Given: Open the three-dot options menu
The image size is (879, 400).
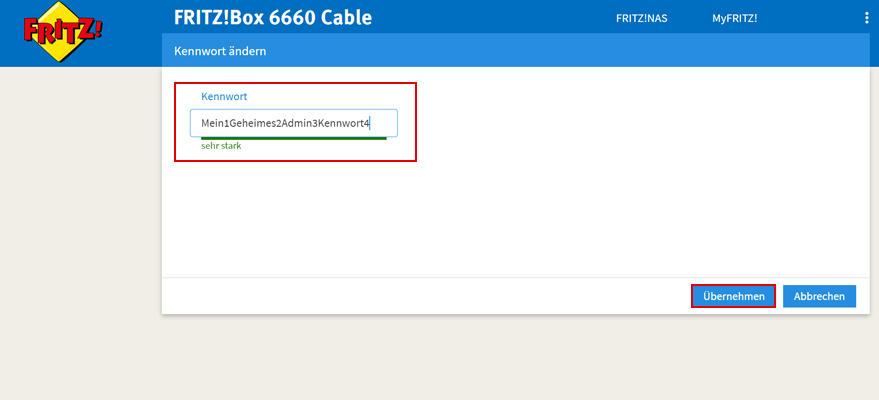Looking at the screenshot, I should click(866, 18).
